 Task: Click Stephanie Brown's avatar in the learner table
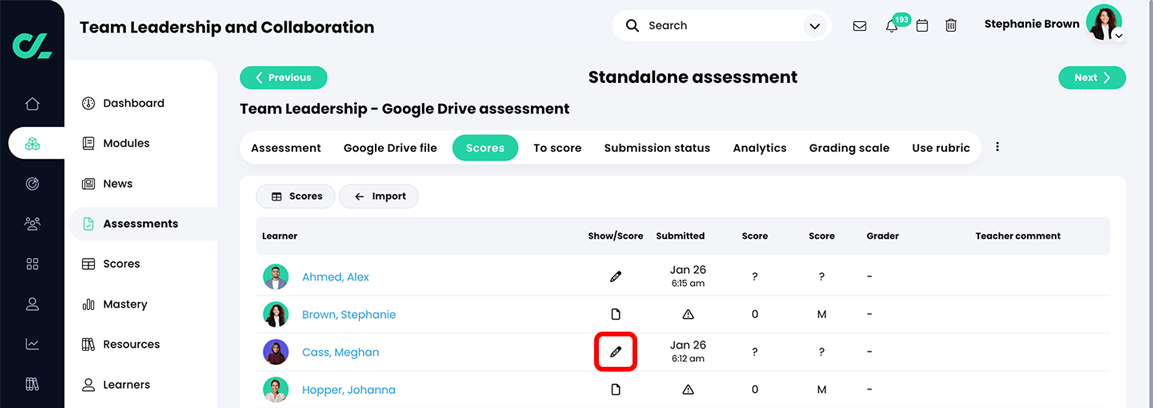point(275,315)
